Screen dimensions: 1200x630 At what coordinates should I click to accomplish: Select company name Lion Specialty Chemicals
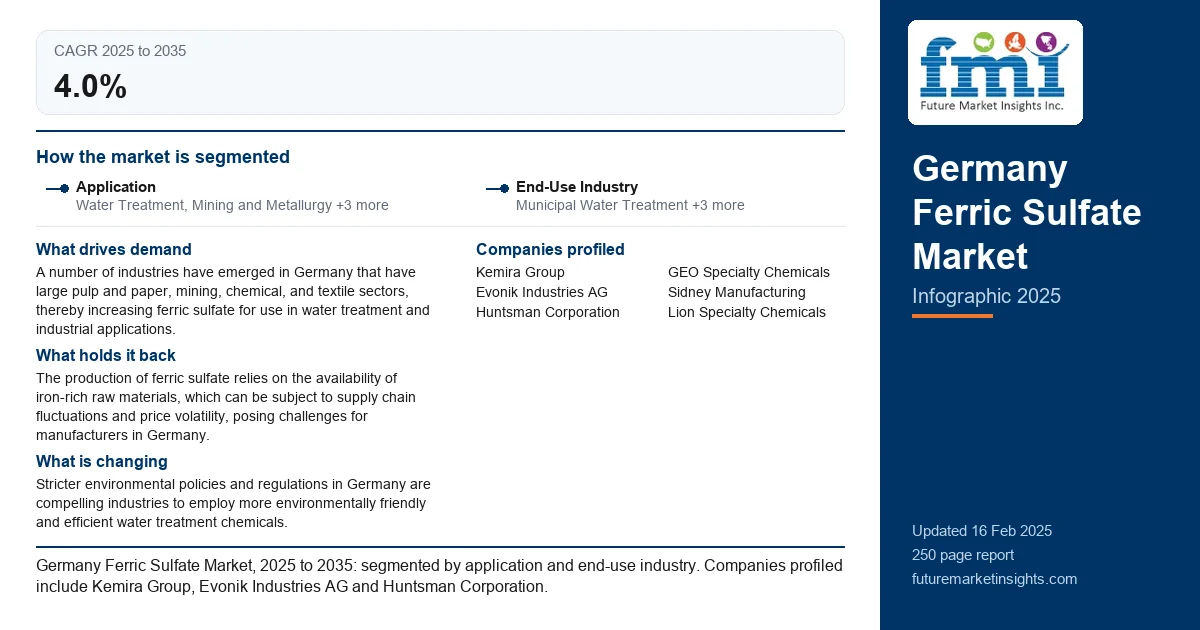747,312
